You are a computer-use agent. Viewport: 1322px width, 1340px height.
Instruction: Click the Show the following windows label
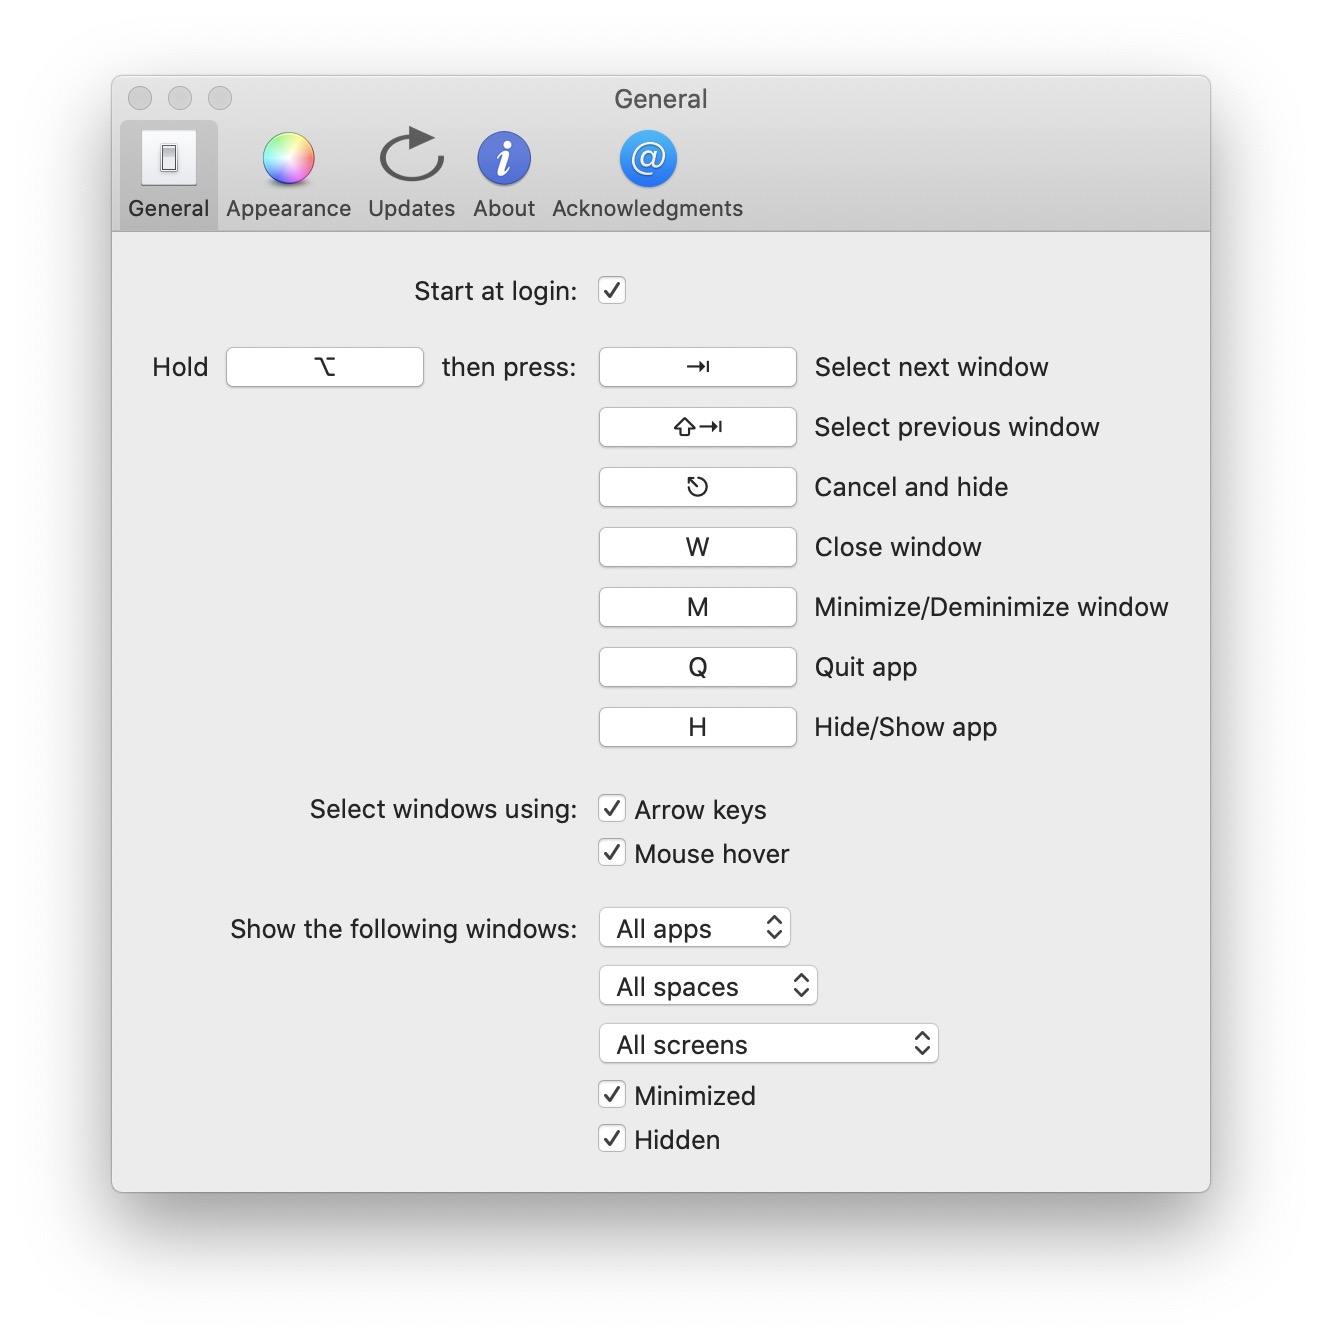404,929
